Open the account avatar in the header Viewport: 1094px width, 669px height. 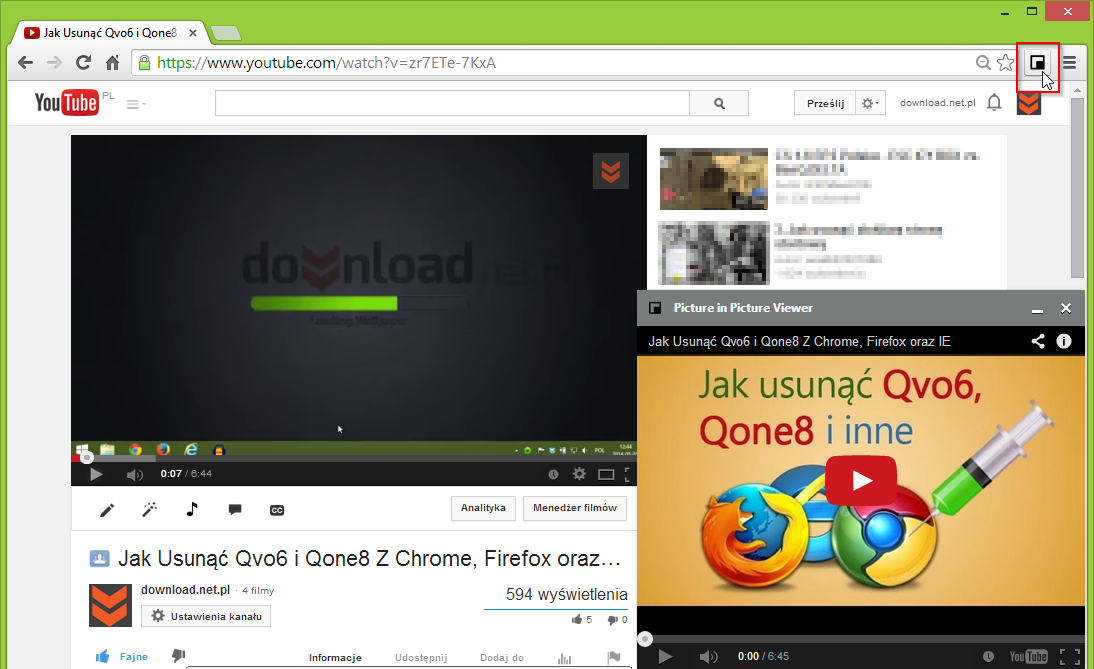pyautogui.click(x=1028, y=103)
